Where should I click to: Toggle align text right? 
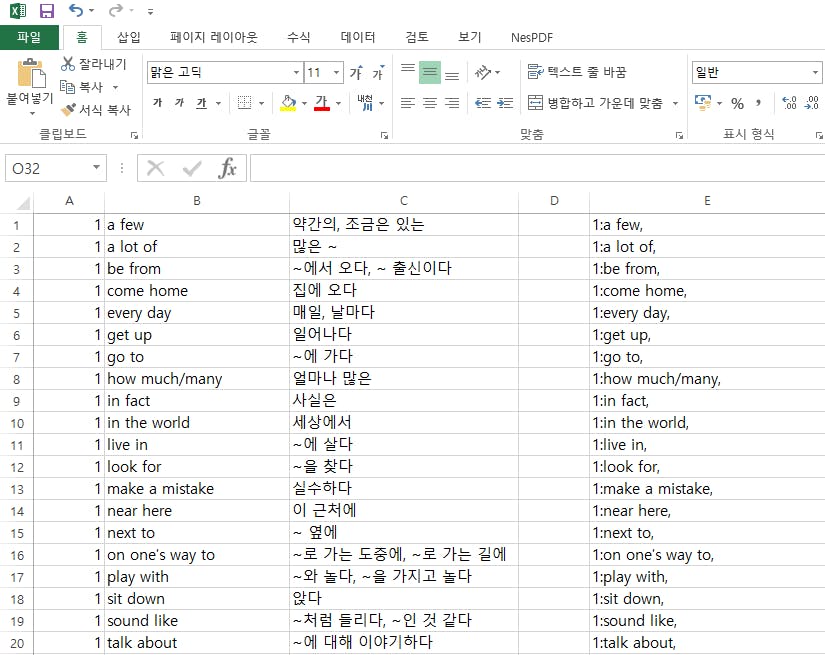(x=452, y=103)
